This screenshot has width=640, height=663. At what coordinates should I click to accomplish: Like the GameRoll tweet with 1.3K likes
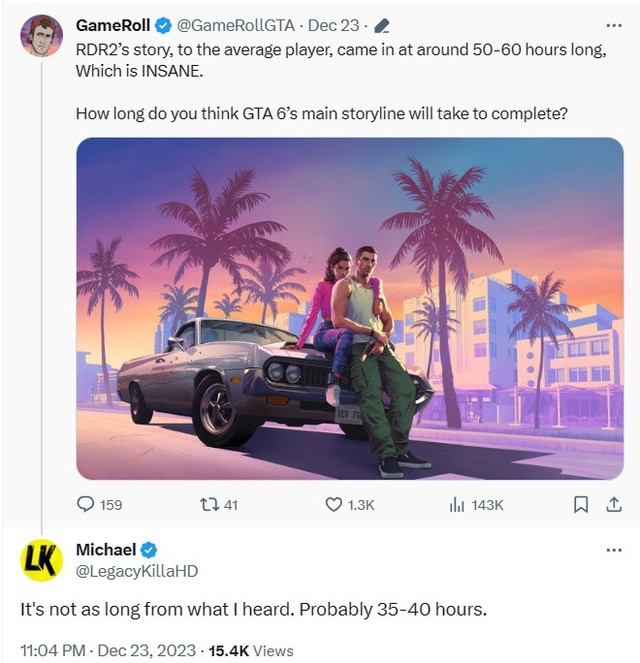pyautogui.click(x=334, y=504)
